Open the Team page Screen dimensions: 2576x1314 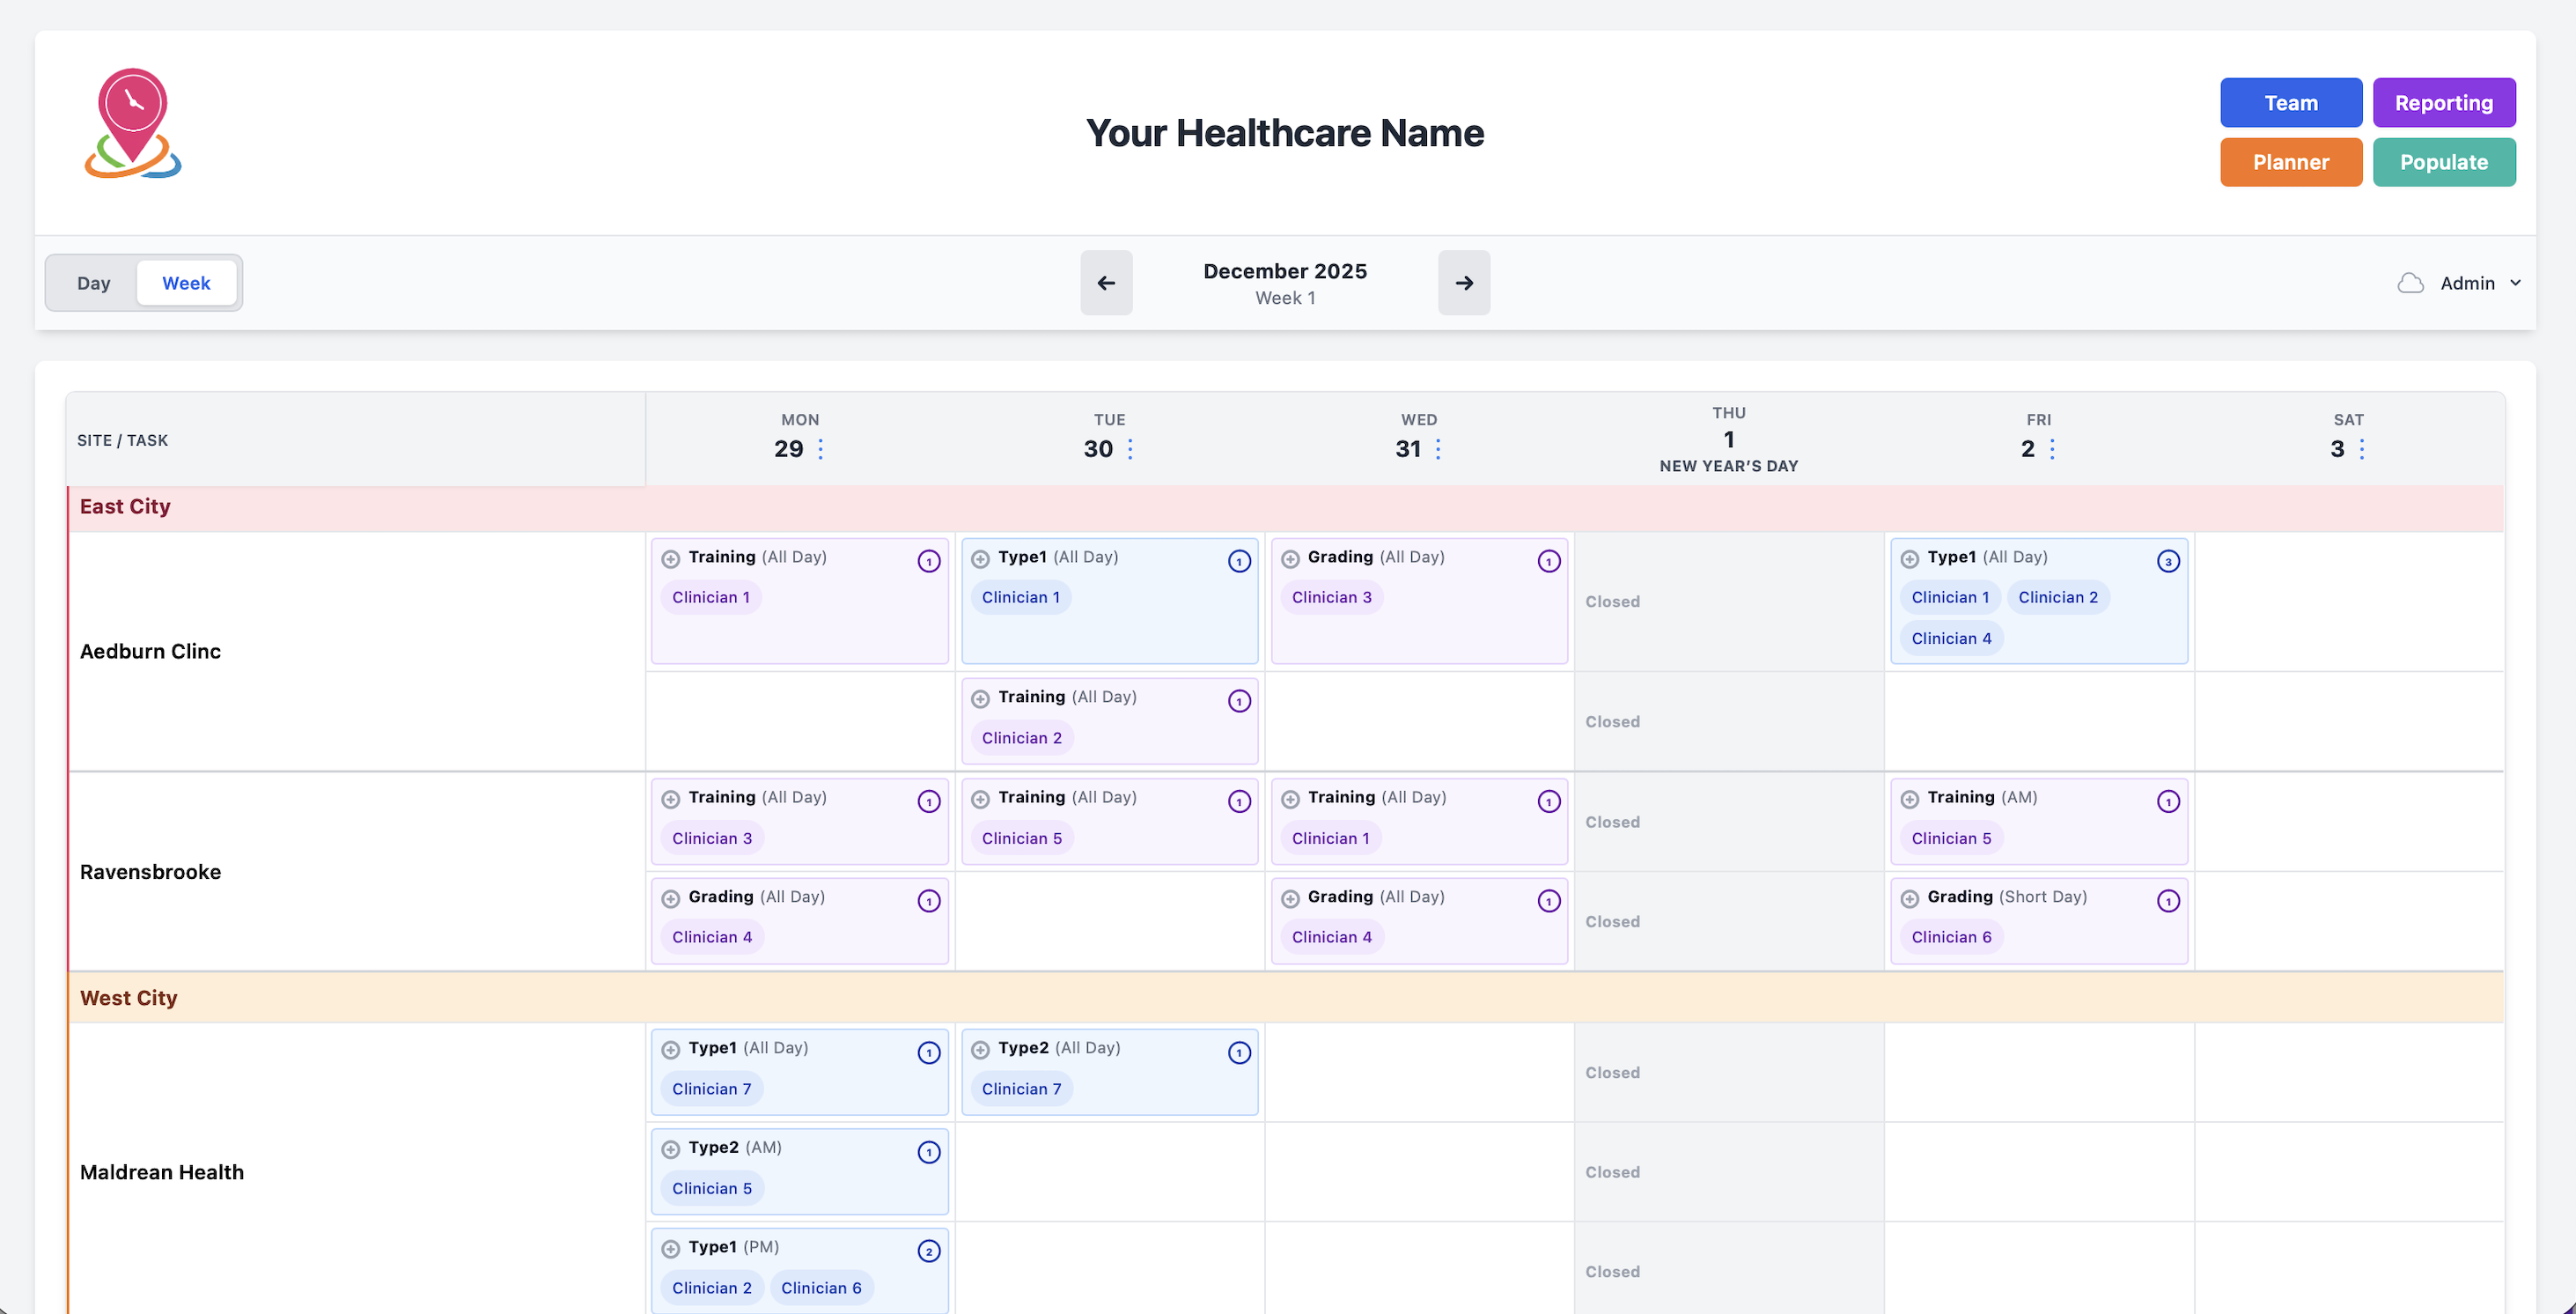click(x=2291, y=102)
